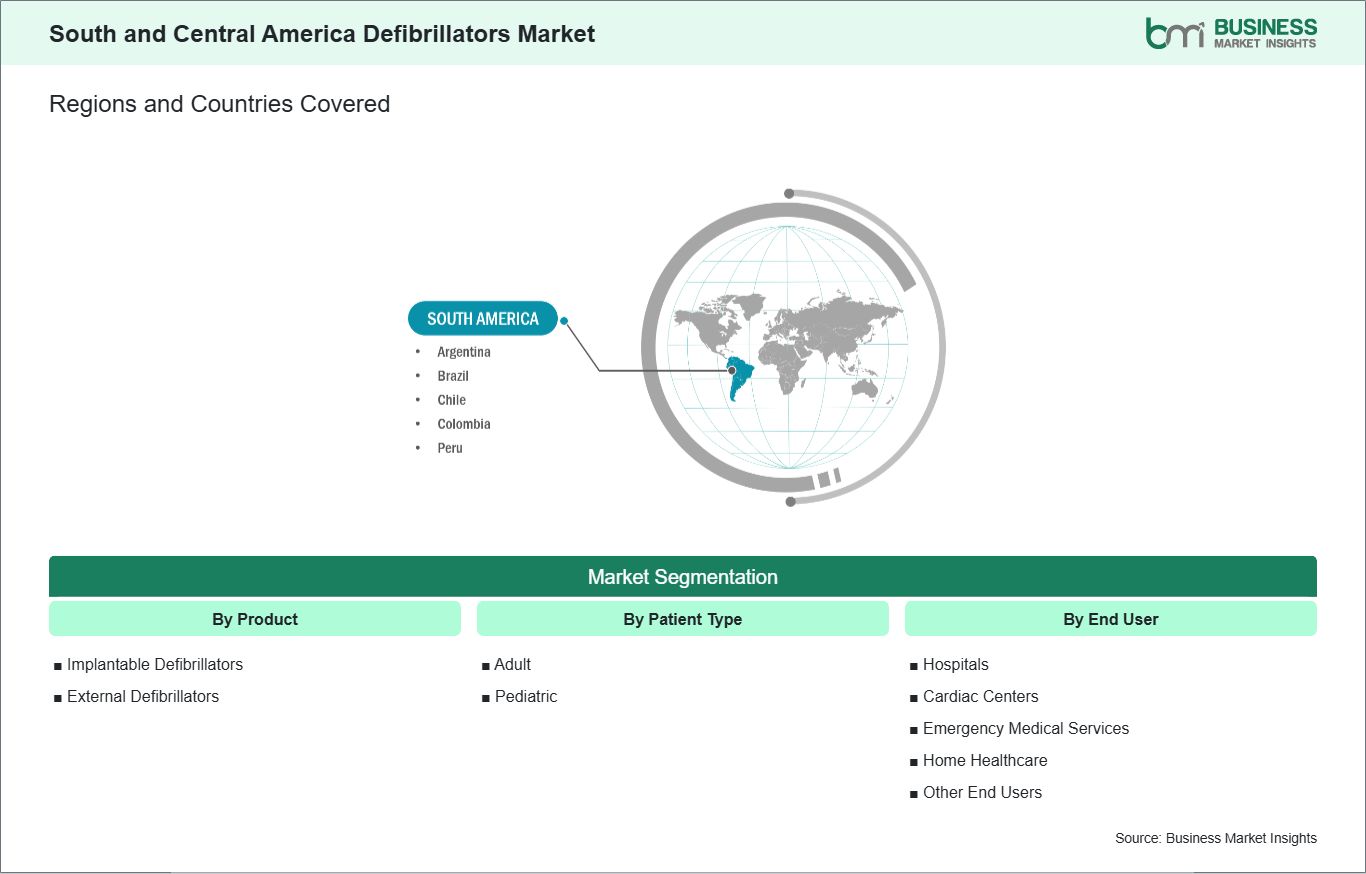Click Colombia in the country list
This screenshot has width=1366, height=874.
click(464, 424)
